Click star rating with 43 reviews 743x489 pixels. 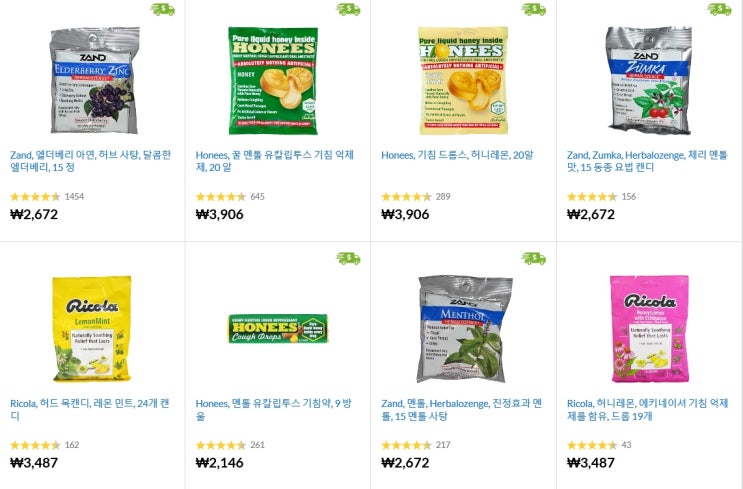(592, 445)
